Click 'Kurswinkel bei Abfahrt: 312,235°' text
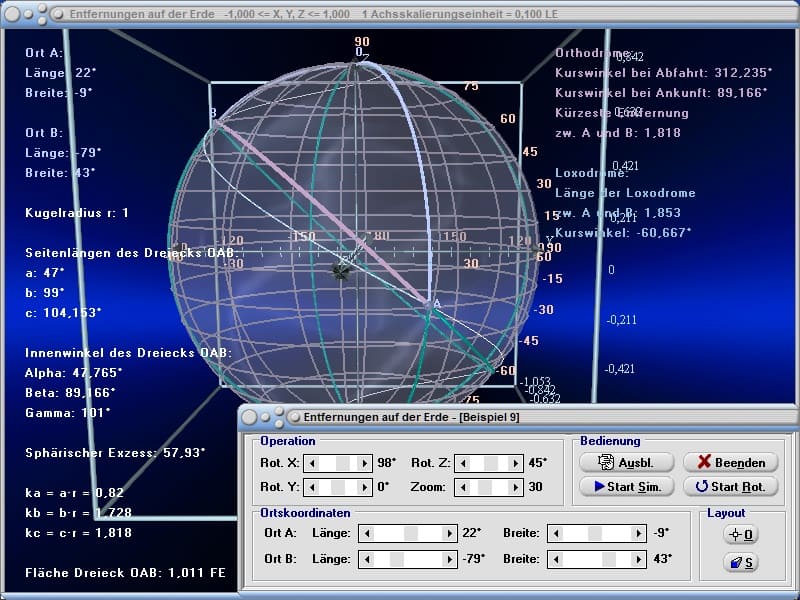The width and height of the screenshot is (800, 600). pos(664,73)
